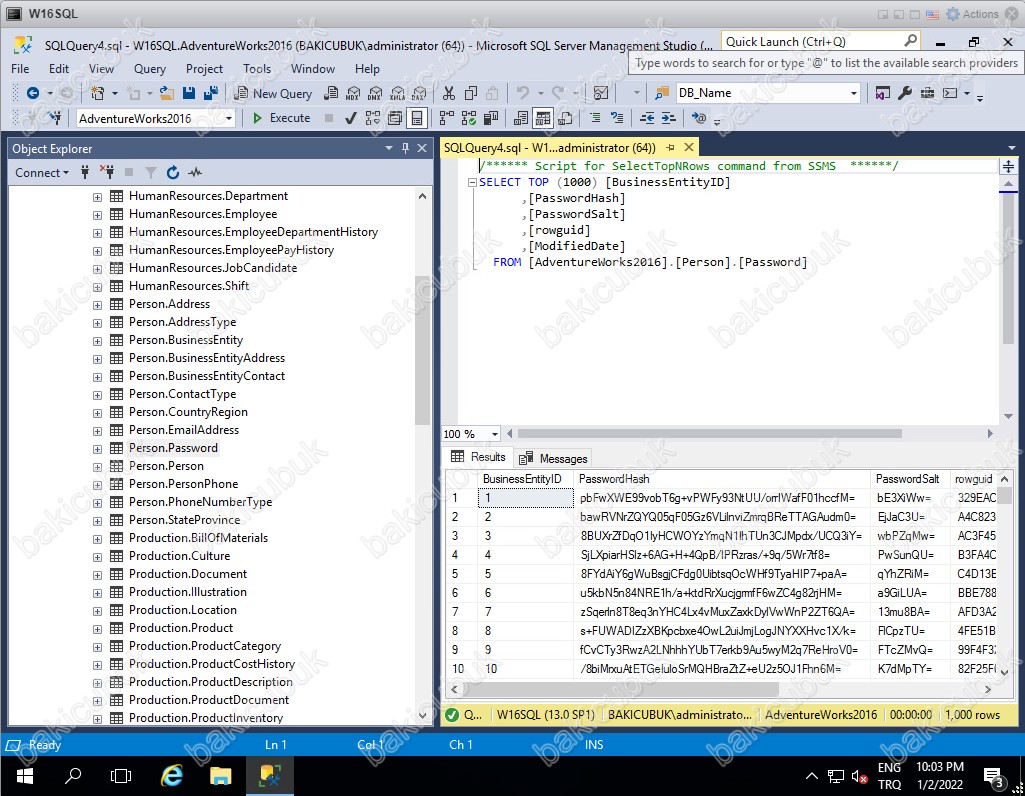Click Object Explorer Activity Monitor icon
The image size is (1025, 796).
pos(195,173)
